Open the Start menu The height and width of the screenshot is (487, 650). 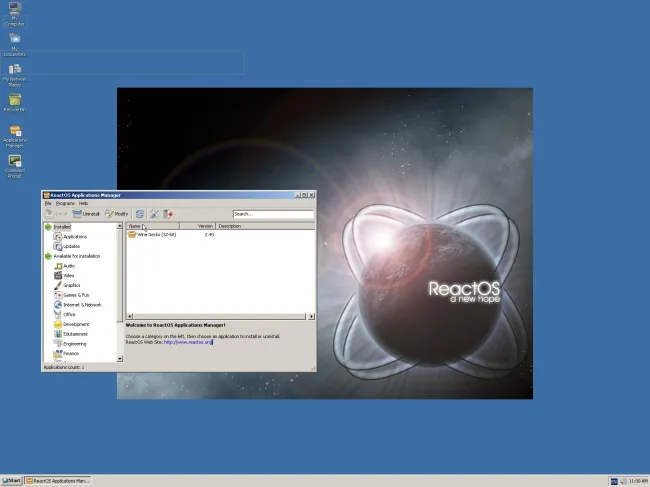pyautogui.click(x=12, y=481)
